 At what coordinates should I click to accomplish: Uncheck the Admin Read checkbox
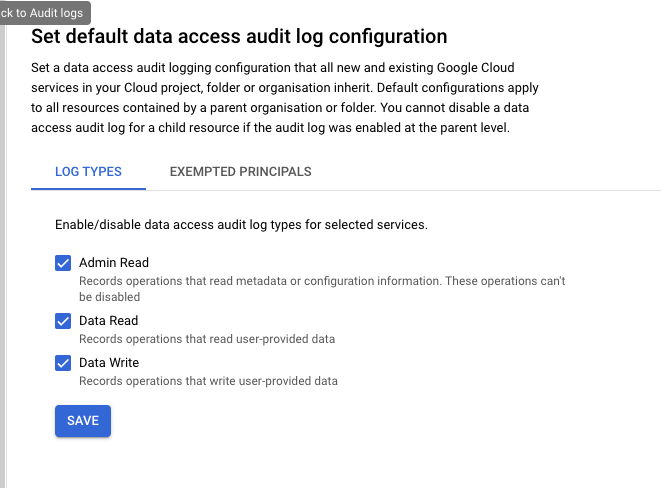63,263
